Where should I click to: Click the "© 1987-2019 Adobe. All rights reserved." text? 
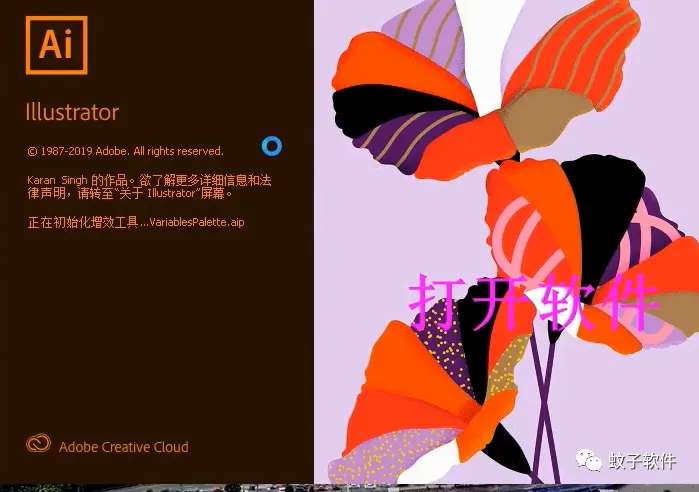click(x=125, y=151)
